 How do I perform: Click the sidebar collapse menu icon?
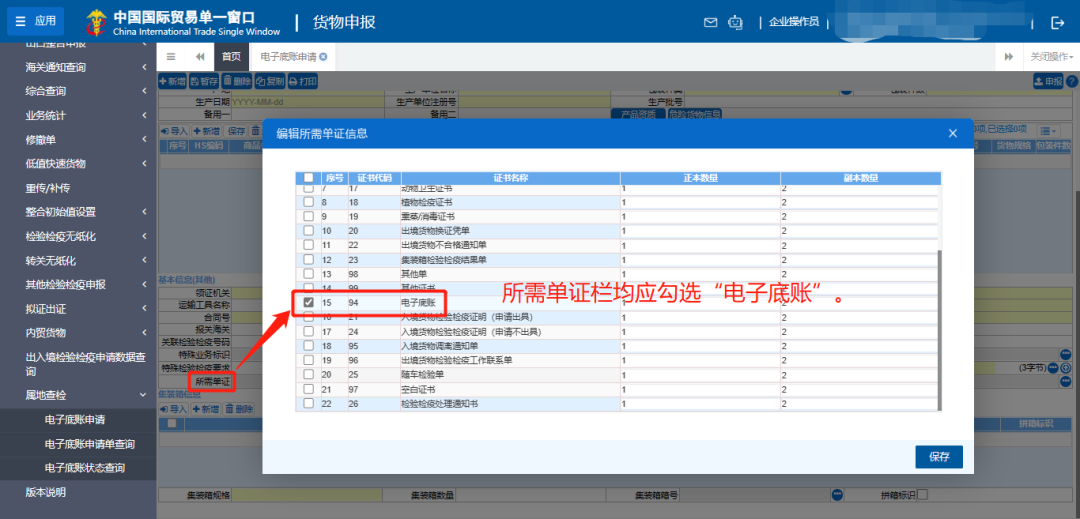pyautogui.click(x=171, y=57)
